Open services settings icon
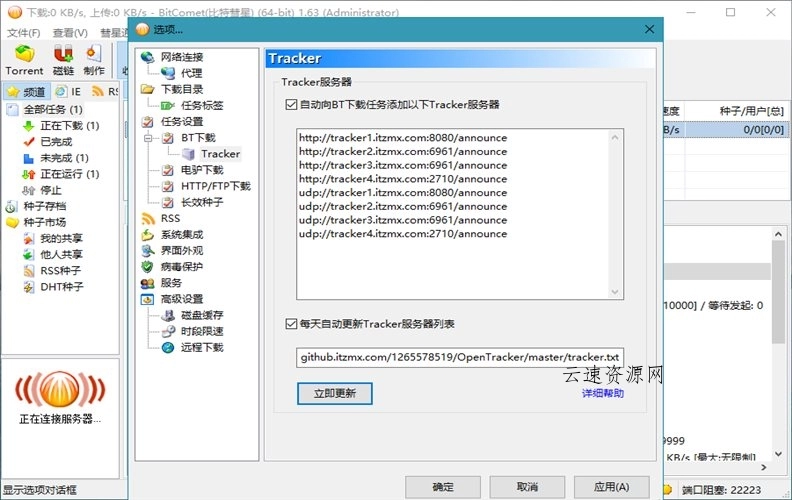 [x=147, y=283]
